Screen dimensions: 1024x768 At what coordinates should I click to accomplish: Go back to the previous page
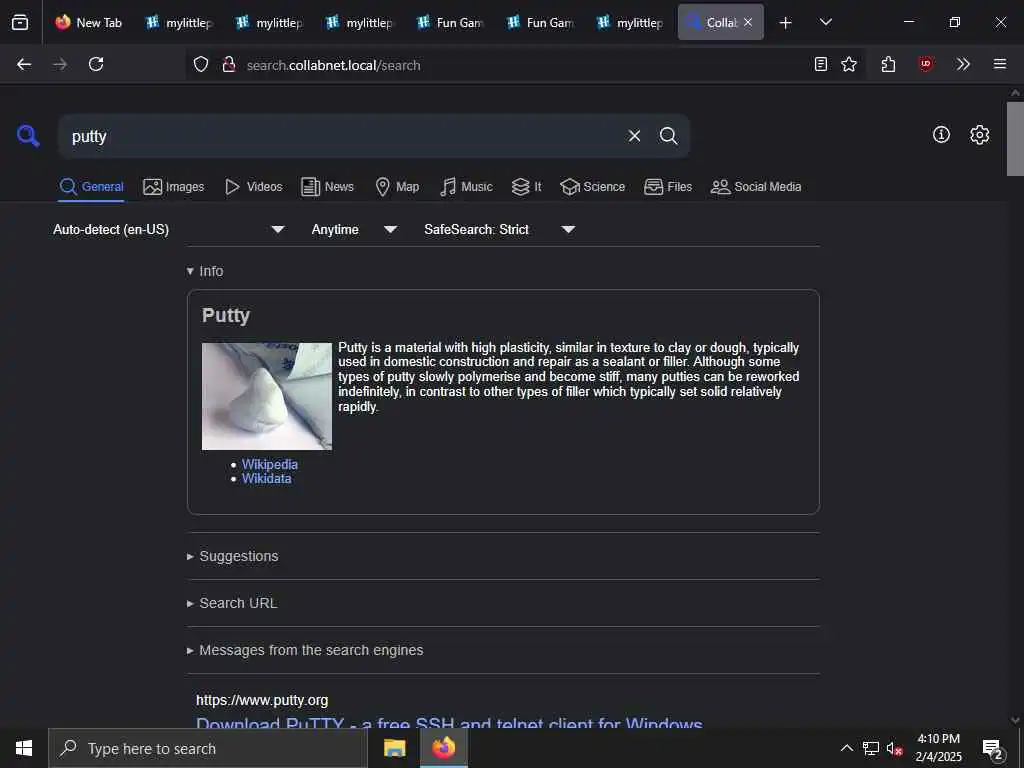coord(24,64)
